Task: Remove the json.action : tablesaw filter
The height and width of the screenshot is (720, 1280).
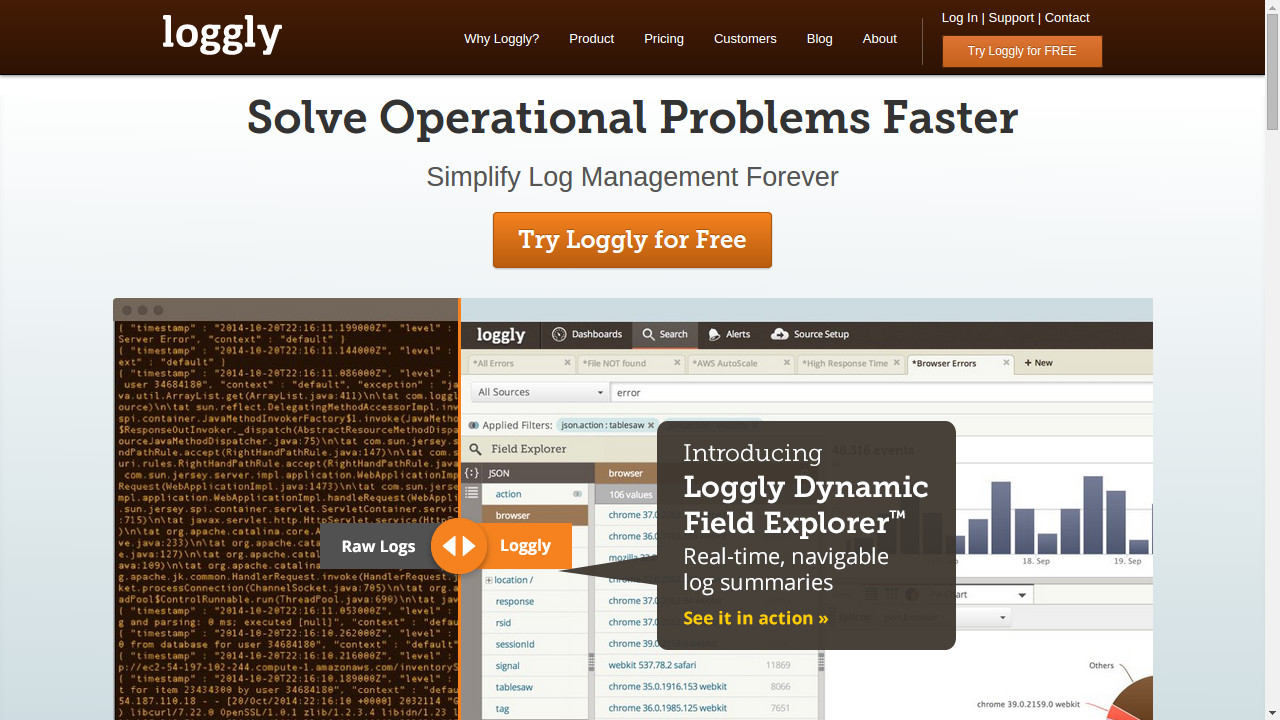Action: point(651,425)
